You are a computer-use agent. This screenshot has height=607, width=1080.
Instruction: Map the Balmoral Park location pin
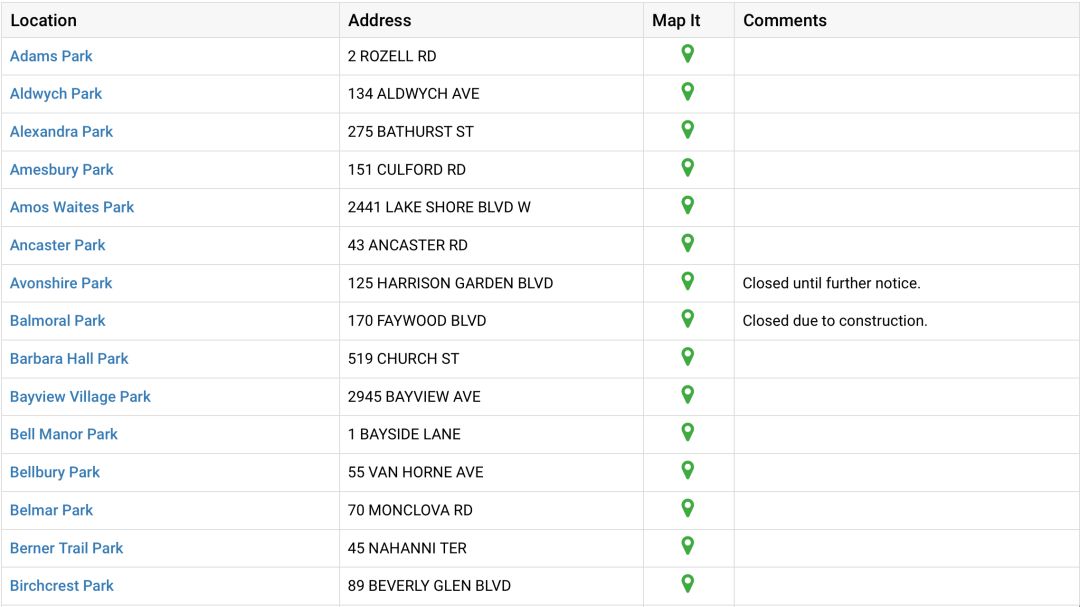coord(687,319)
